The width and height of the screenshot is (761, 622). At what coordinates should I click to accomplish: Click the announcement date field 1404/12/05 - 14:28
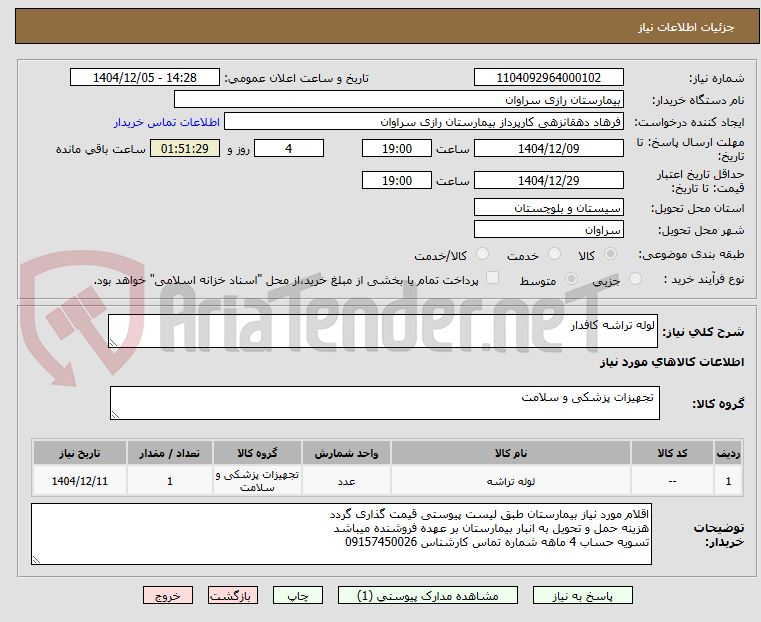[x=145, y=78]
